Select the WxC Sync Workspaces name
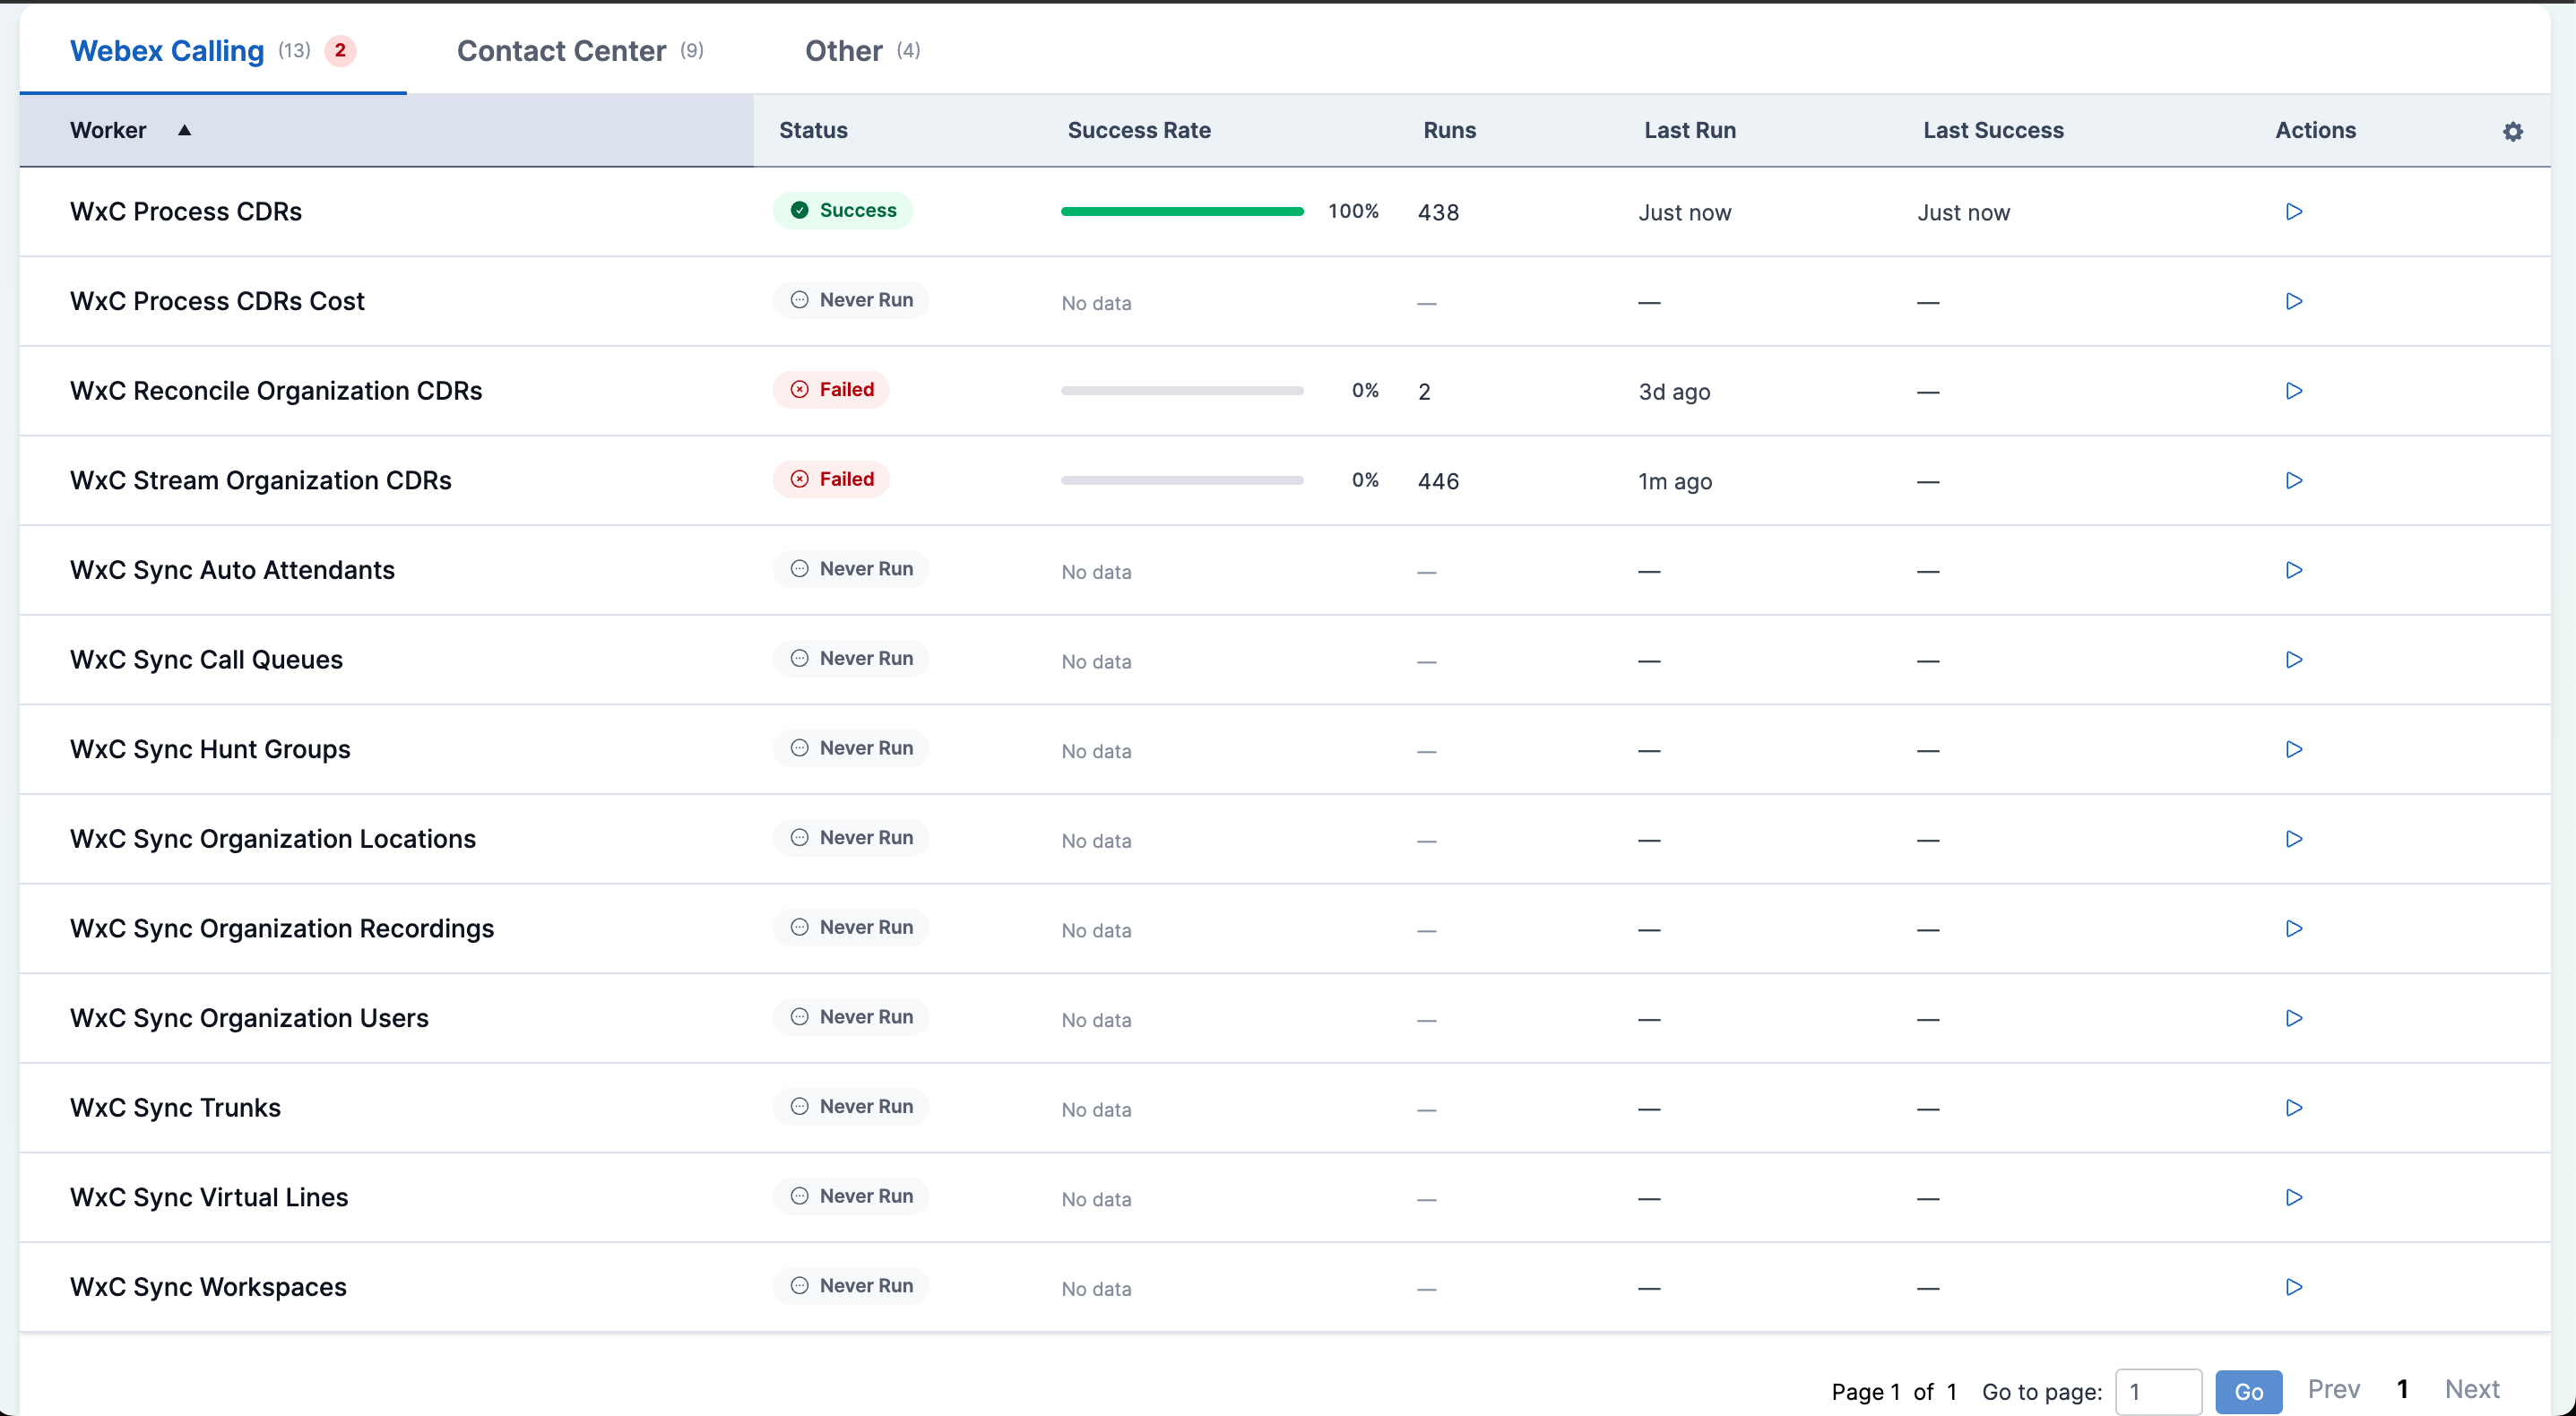 click(208, 1287)
